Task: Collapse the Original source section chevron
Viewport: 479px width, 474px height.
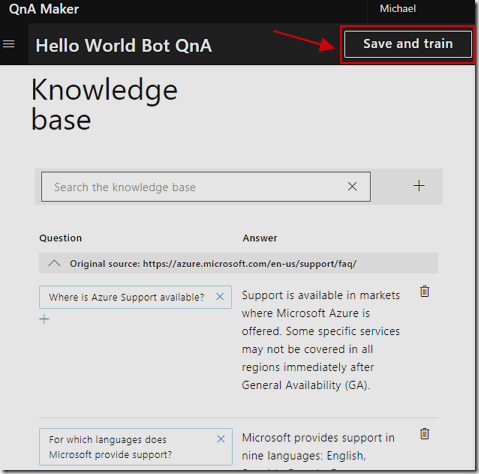Action: coord(54,264)
